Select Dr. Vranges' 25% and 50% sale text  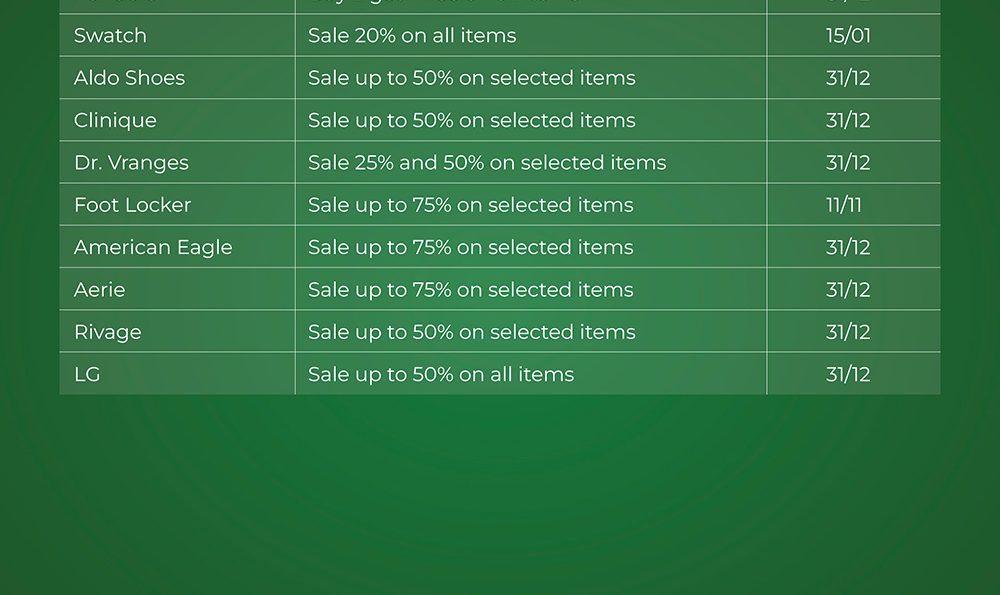(x=487, y=163)
